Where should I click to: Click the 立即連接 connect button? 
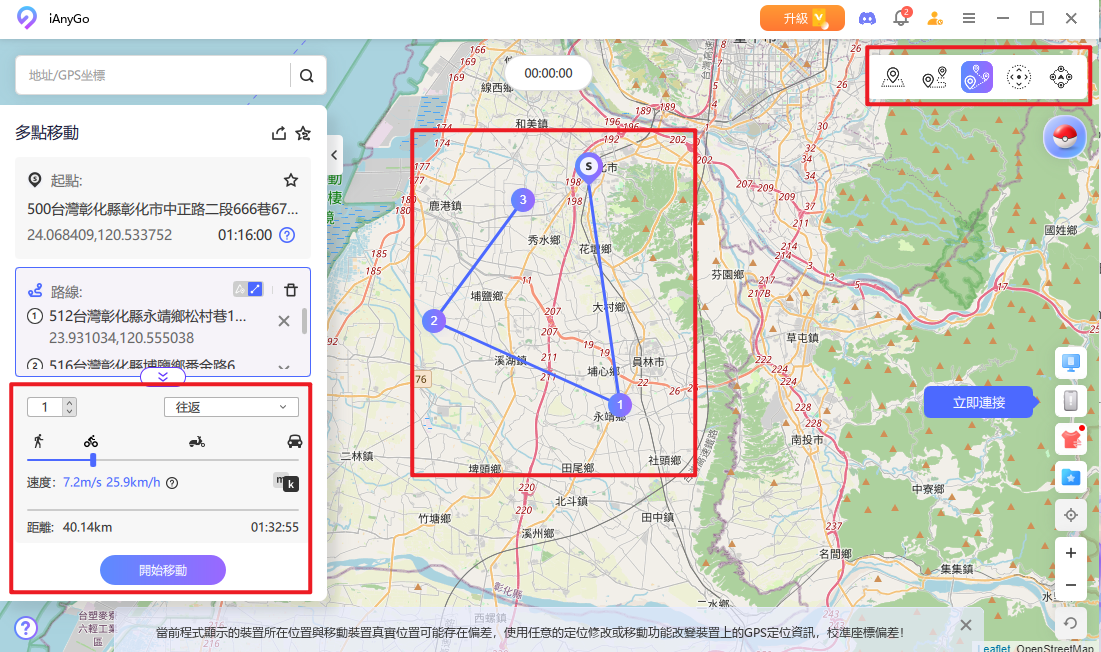[x=979, y=402]
